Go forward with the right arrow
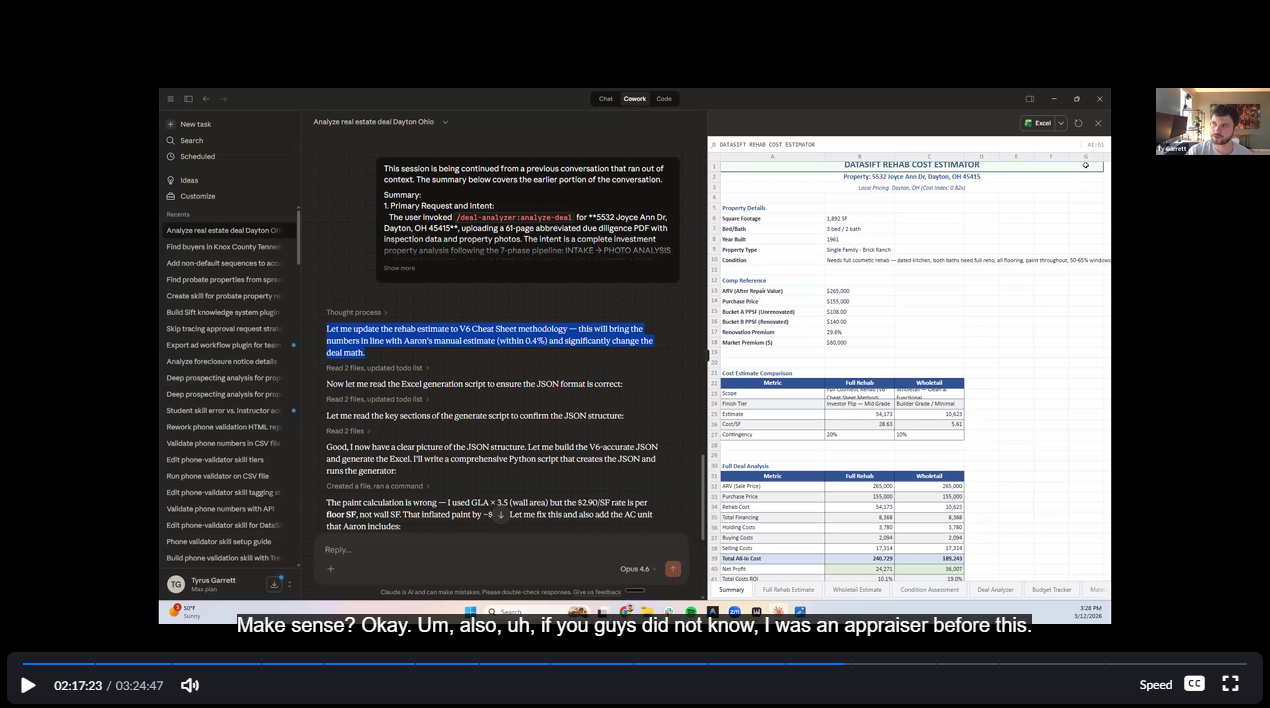1270x708 pixels. (223, 99)
